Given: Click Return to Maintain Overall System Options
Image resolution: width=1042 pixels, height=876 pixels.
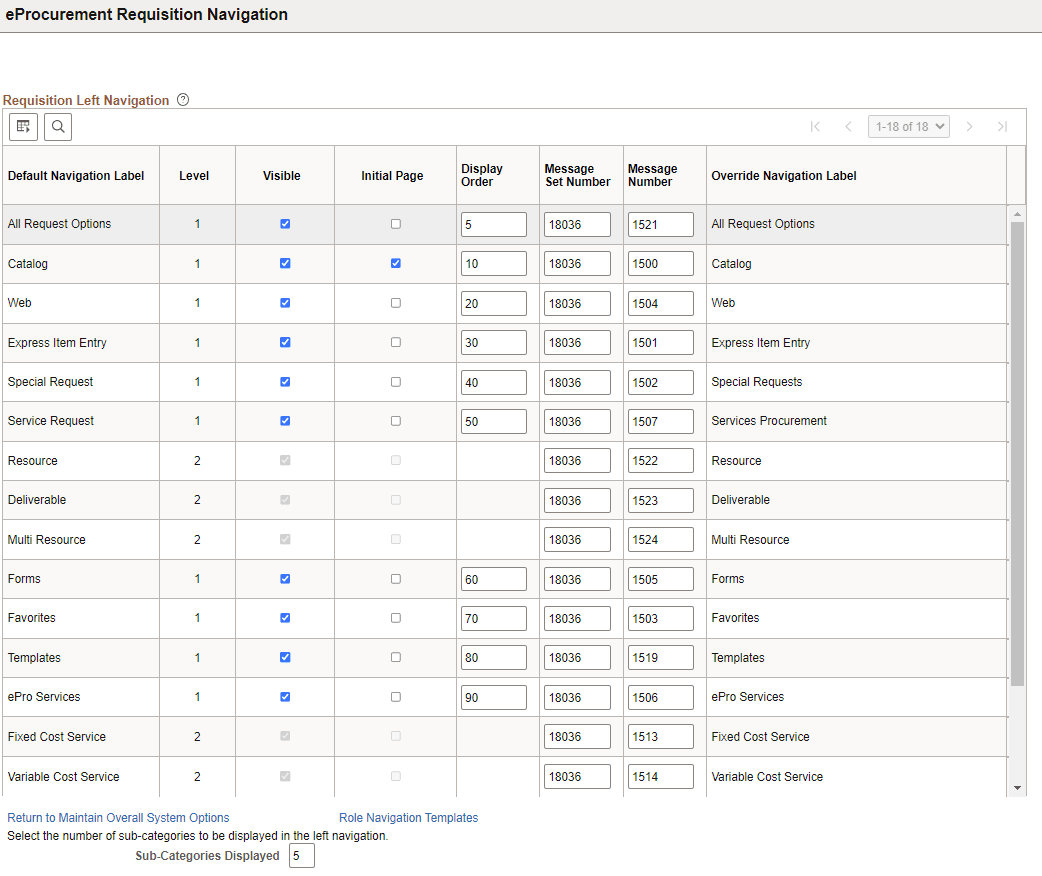Looking at the screenshot, I should 117,817.
